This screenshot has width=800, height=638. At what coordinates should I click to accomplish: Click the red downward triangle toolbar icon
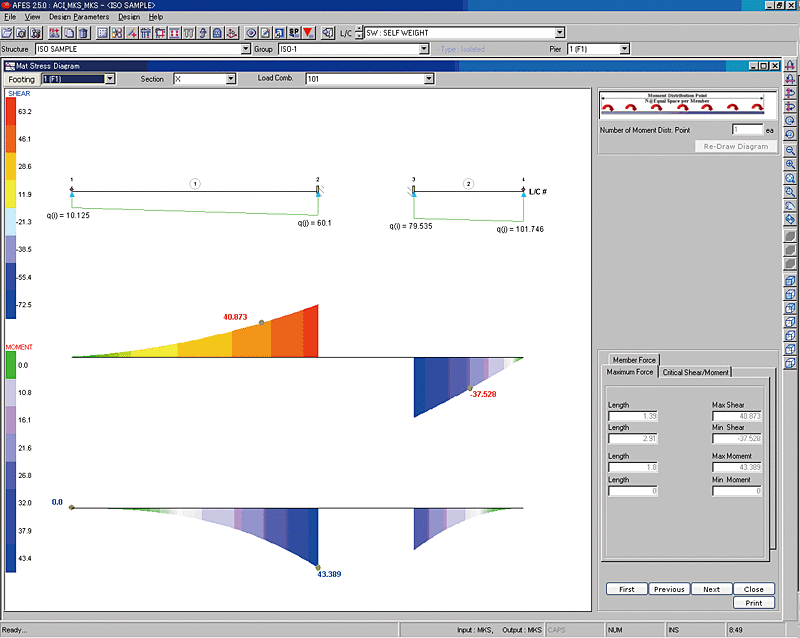pos(308,33)
